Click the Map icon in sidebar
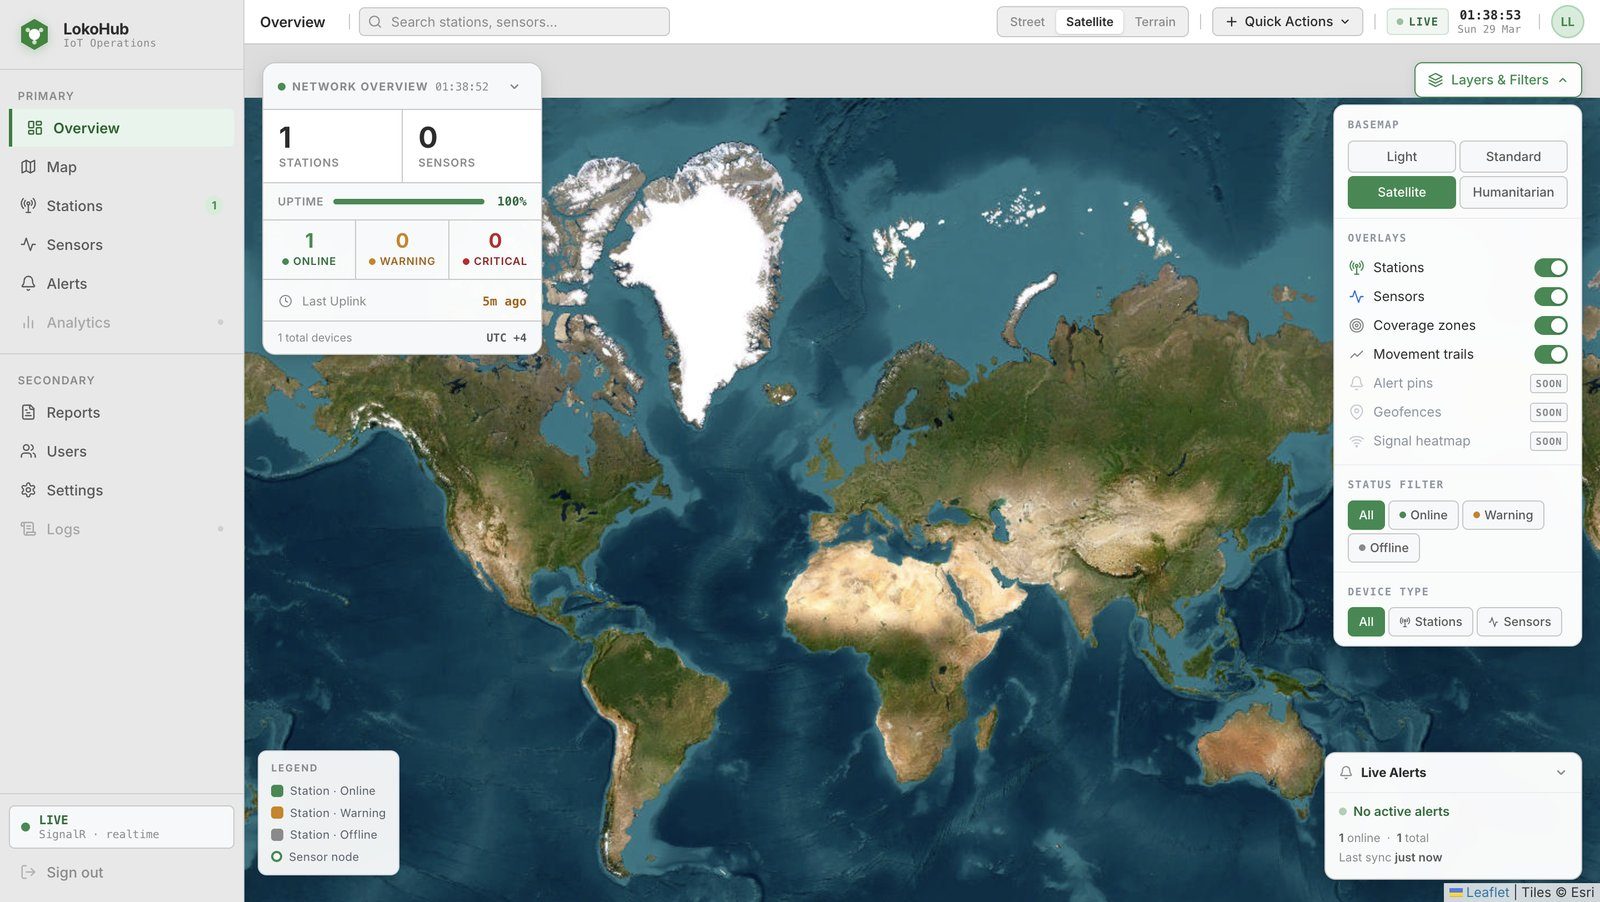The height and width of the screenshot is (902, 1600). click(x=28, y=167)
